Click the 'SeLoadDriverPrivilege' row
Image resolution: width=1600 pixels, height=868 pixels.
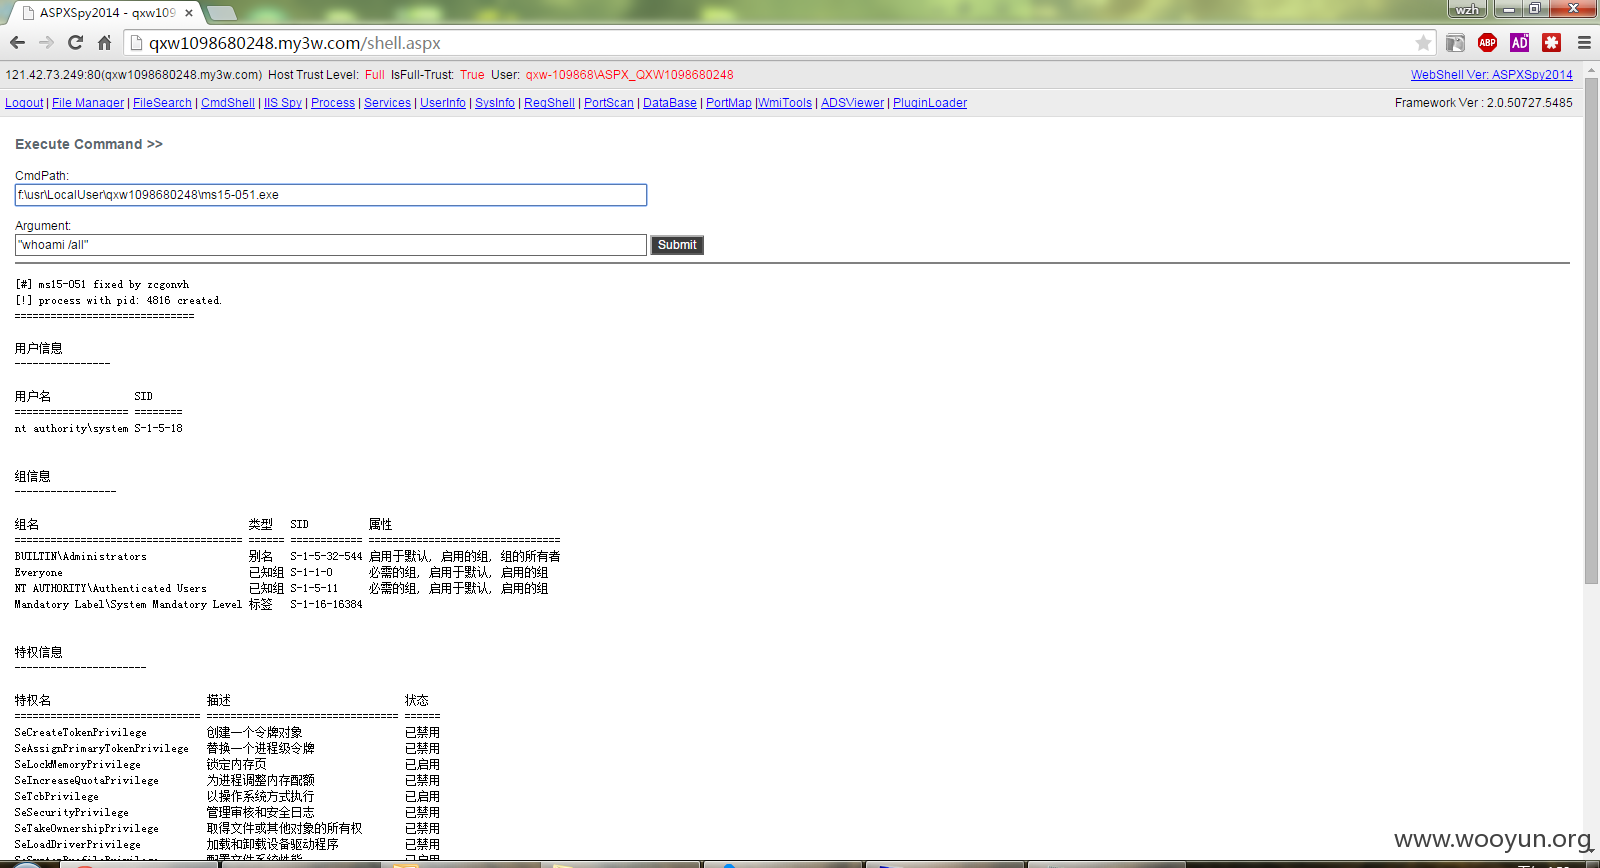[227, 844]
